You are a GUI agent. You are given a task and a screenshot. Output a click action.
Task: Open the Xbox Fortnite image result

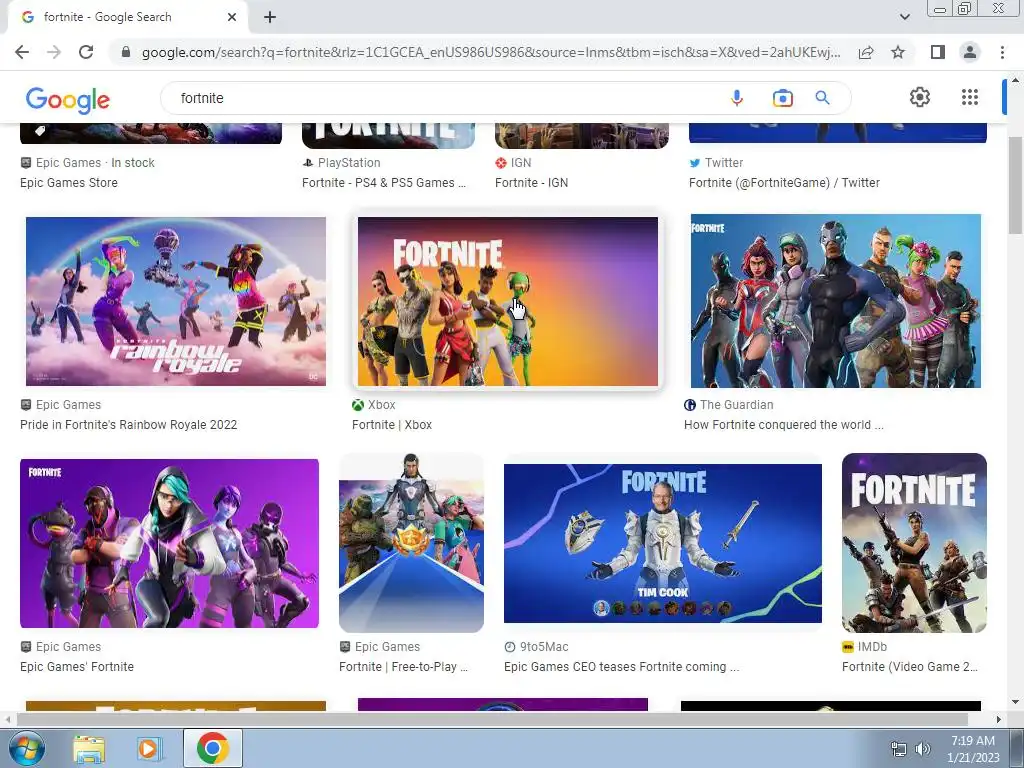click(507, 301)
